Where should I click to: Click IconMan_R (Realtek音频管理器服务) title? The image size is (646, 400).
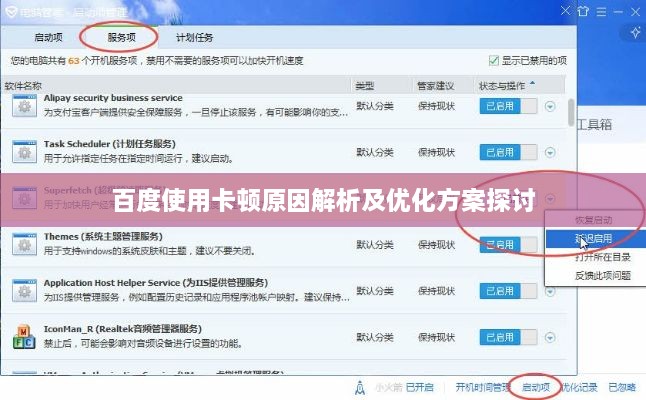tap(123, 329)
